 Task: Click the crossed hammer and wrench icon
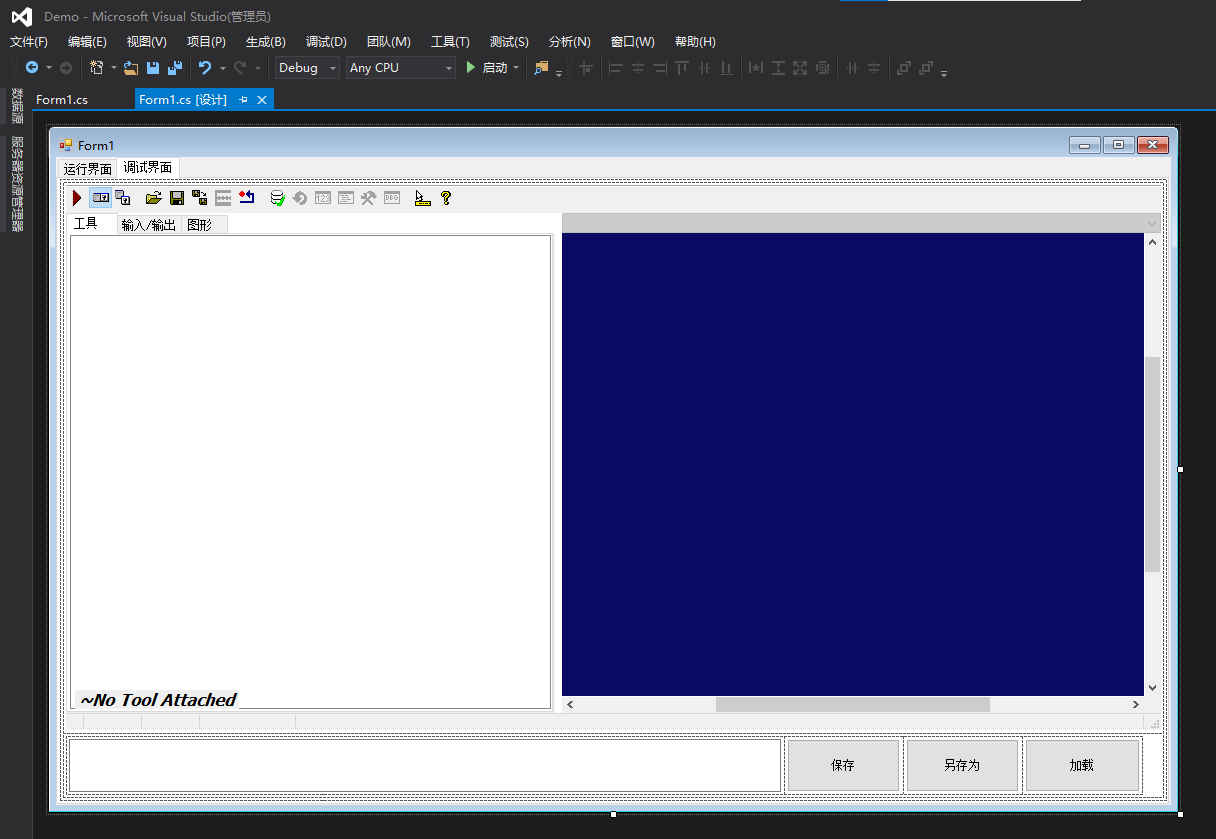pyautogui.click(x=369, y=198)
